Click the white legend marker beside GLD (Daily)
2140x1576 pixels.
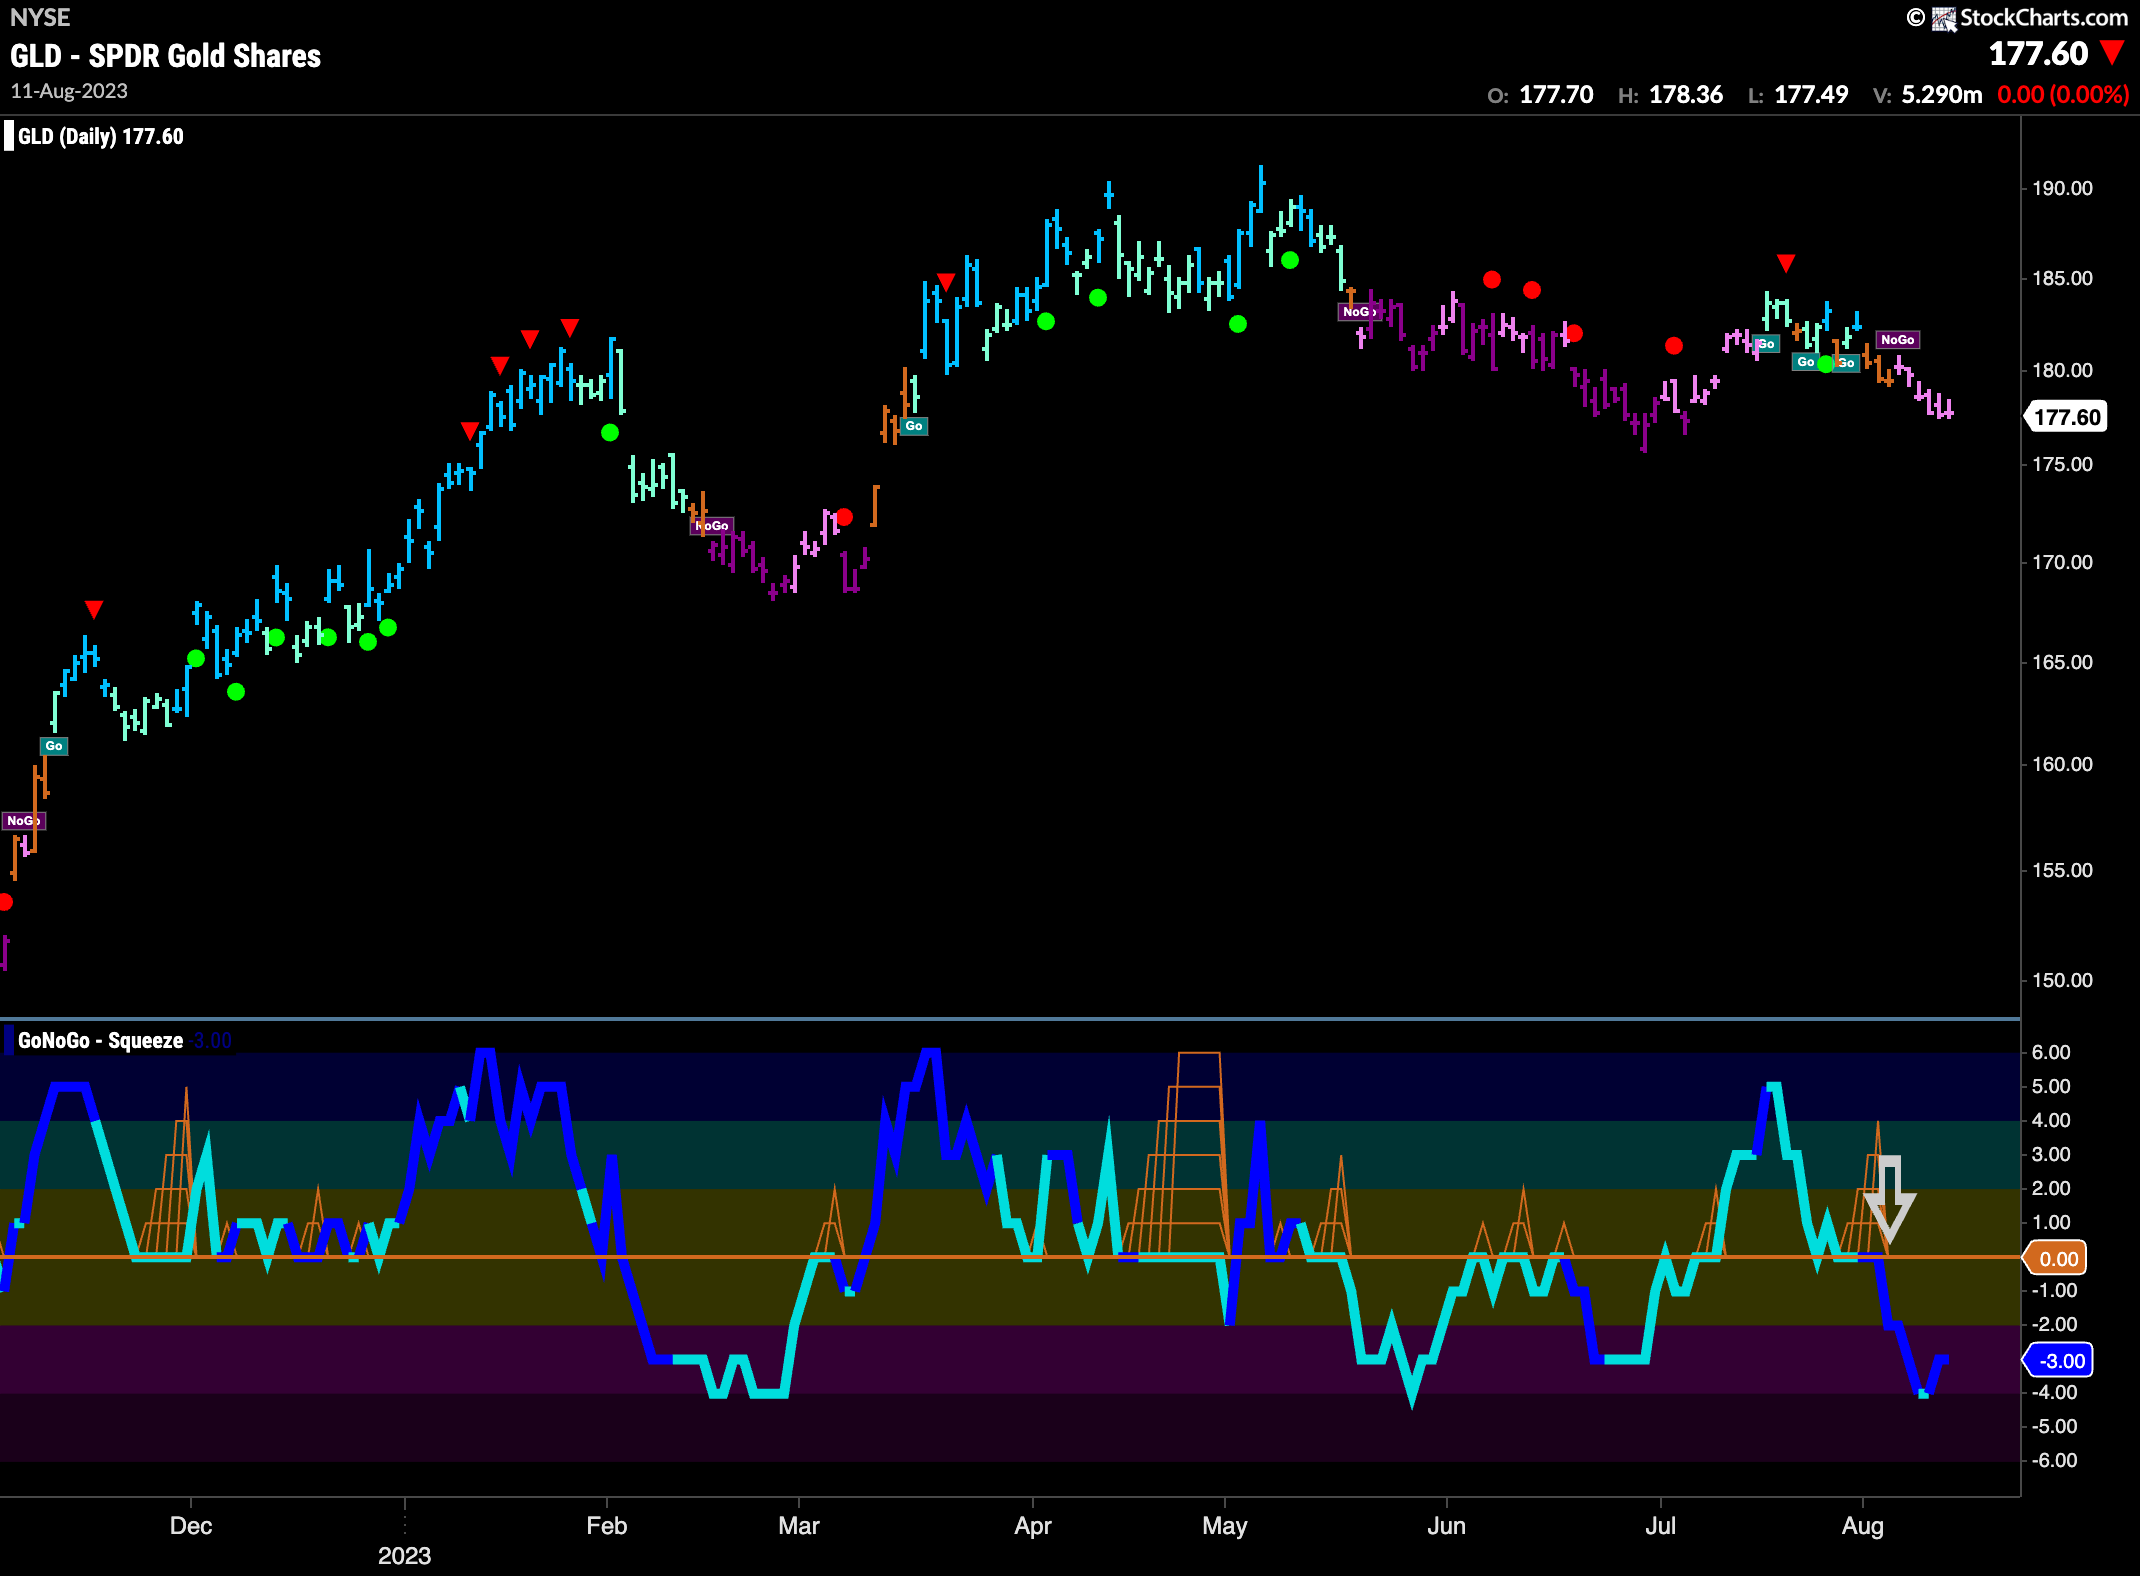tap(9, 136)
